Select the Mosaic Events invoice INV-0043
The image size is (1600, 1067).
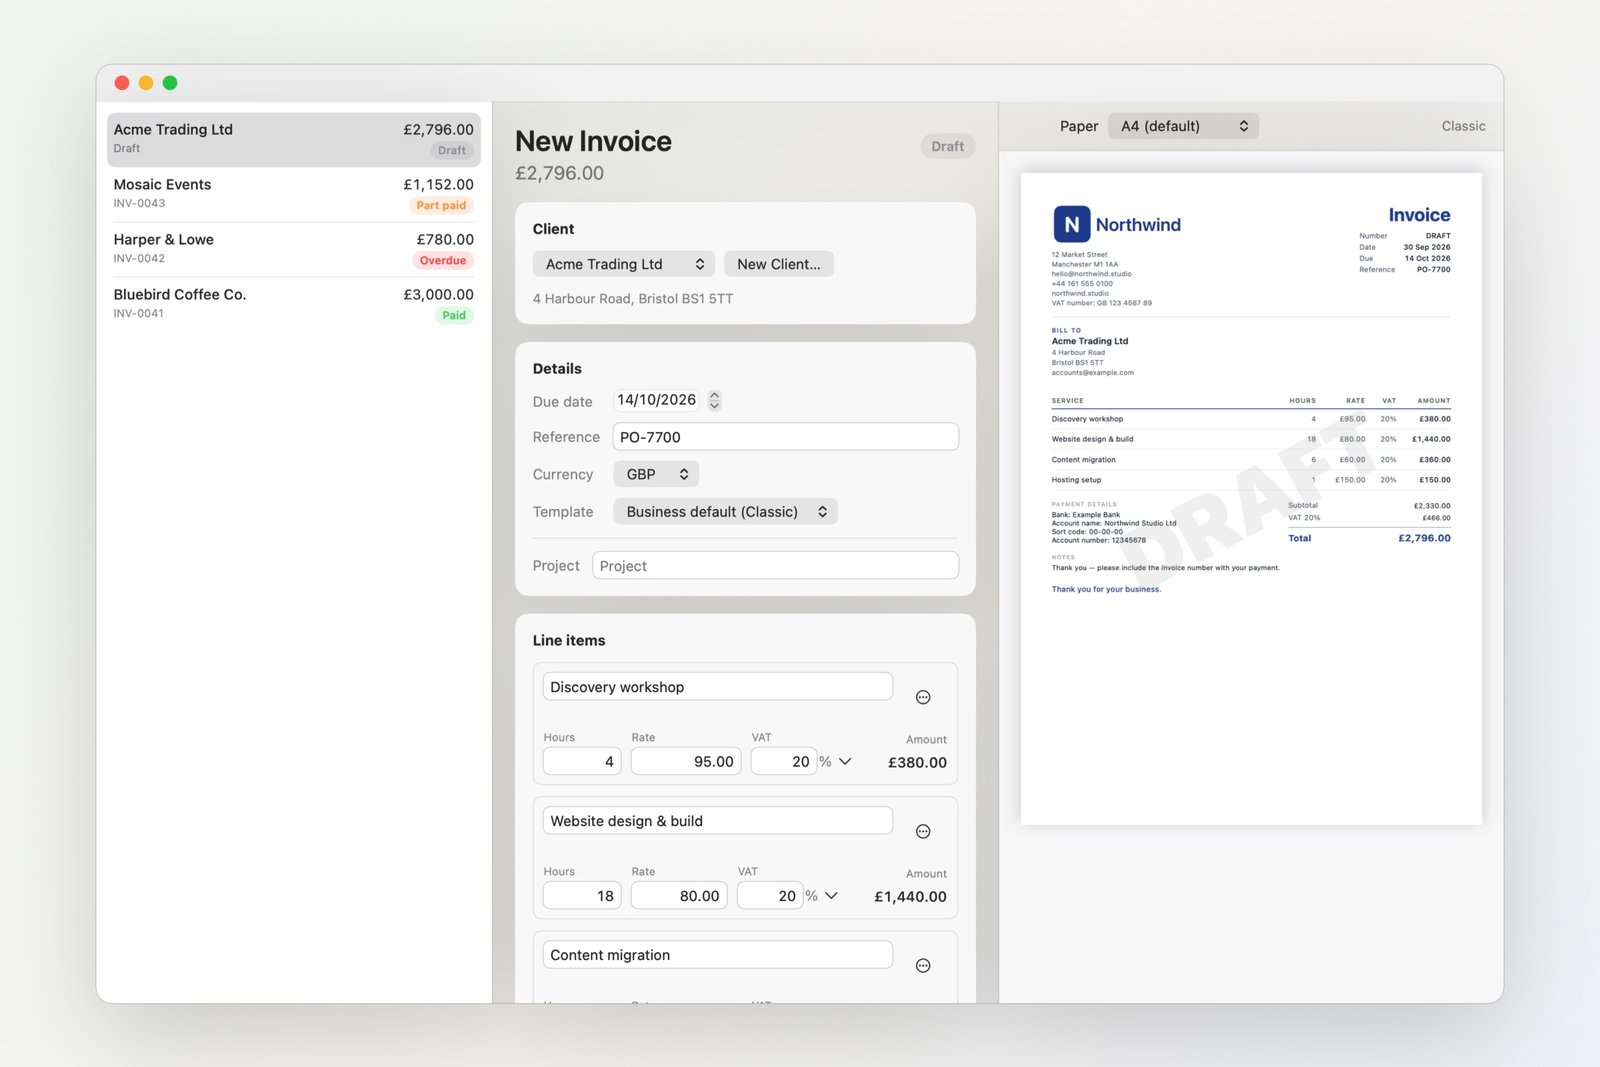point(293,194)
